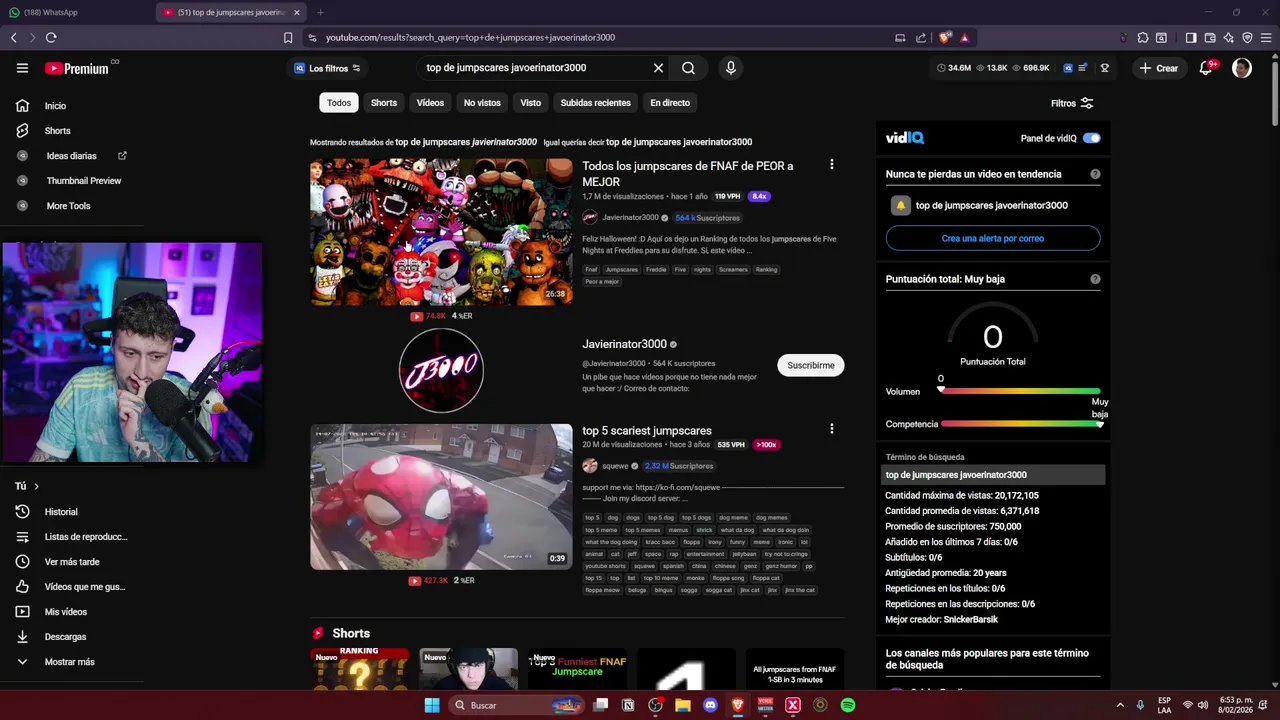Open options for top 5 scariest jumpscares

point(831,429)
